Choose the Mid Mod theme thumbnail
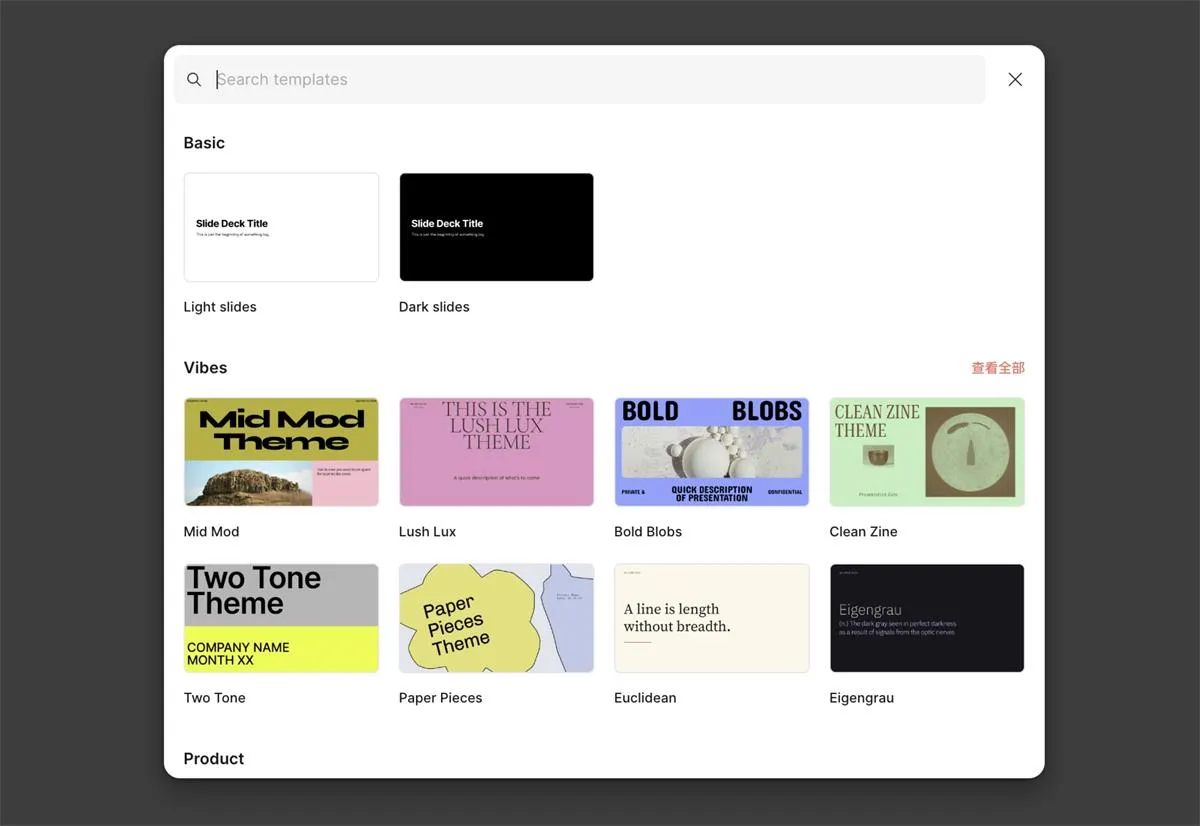Screen dimensions: 1200x826 pos(281,452)
